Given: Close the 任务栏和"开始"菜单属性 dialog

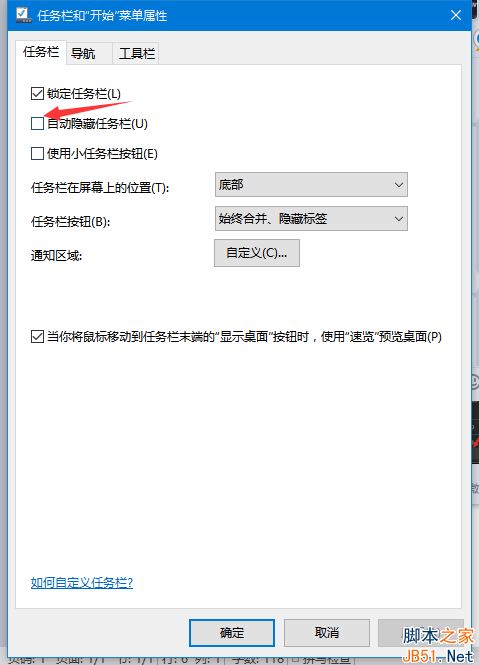Looking at the screenshot, I should (x=456, y=16).
